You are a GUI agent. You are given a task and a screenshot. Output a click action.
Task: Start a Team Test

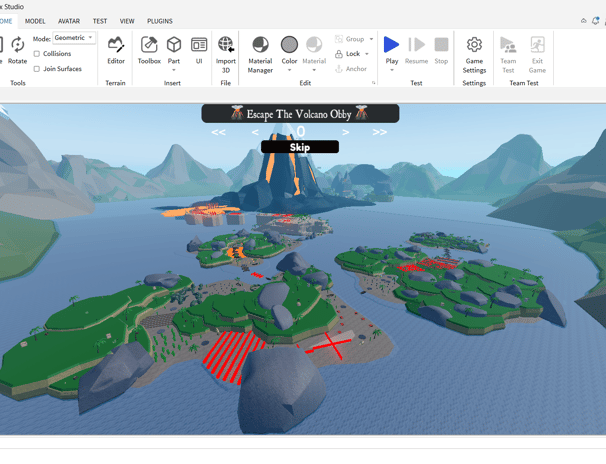(508, 54)
